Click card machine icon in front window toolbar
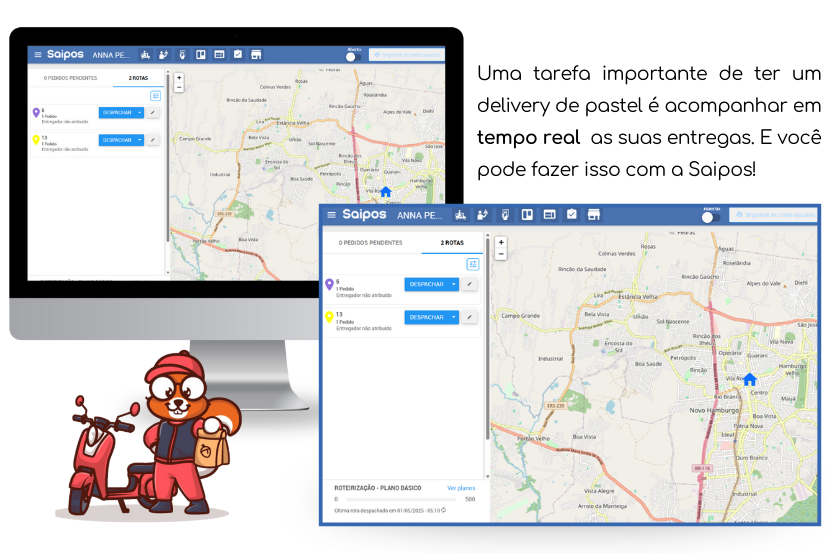The width and height of the screenshot is (830, 553). 505,215
